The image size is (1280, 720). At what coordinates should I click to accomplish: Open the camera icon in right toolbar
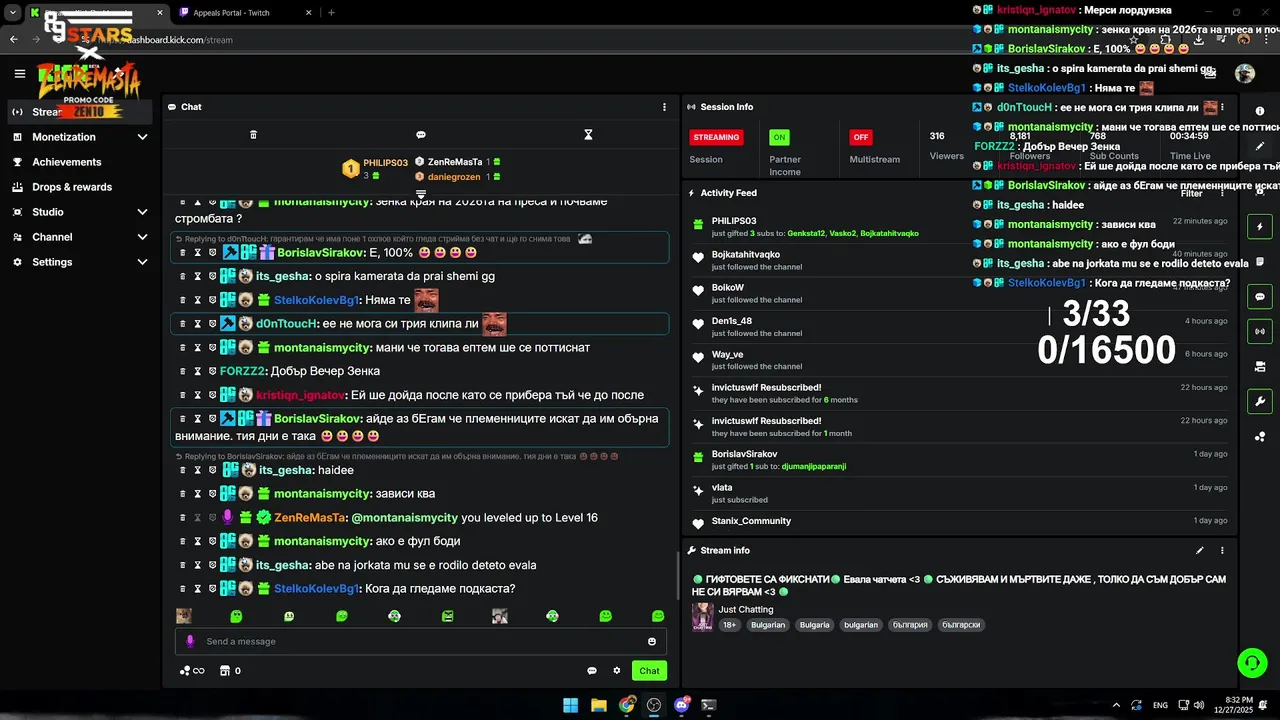[1260, 366]
